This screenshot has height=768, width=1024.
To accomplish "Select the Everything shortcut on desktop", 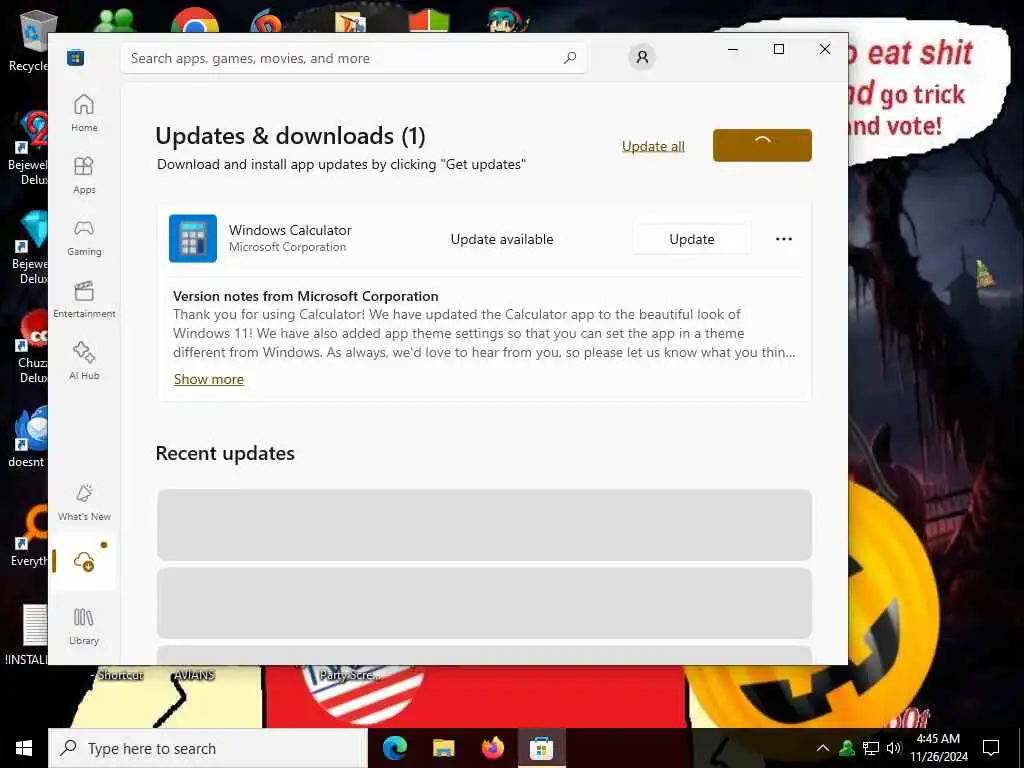I will (x=30, y=536).
